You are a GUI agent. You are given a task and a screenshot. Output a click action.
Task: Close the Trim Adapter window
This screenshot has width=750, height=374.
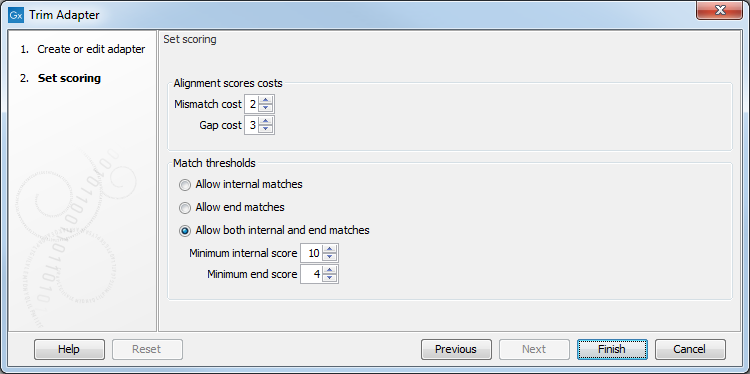pos(719,10)
